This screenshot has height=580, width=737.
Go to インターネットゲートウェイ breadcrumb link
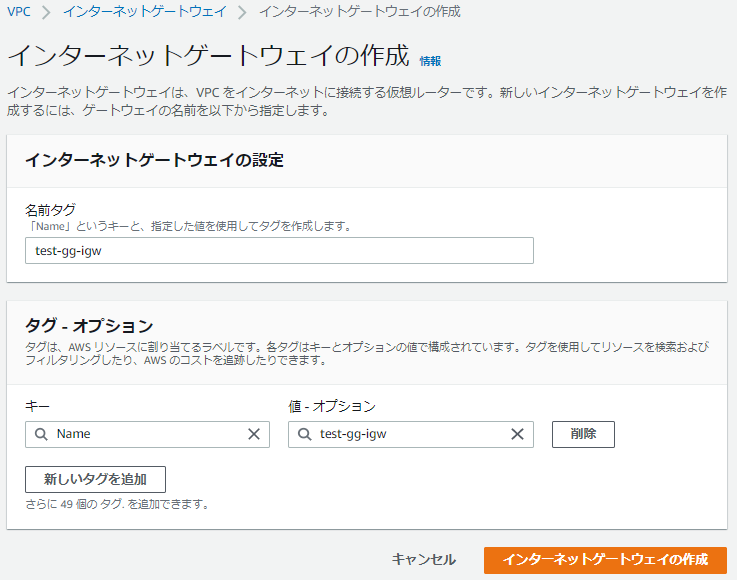(x=145, y=11)
